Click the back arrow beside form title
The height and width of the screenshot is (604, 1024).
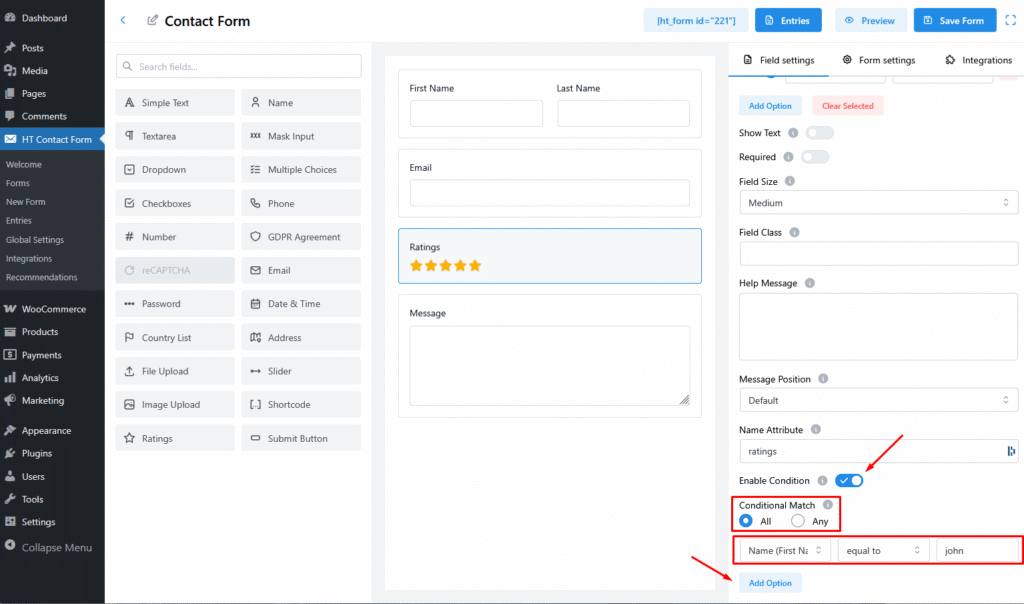(x=123, y=20)
